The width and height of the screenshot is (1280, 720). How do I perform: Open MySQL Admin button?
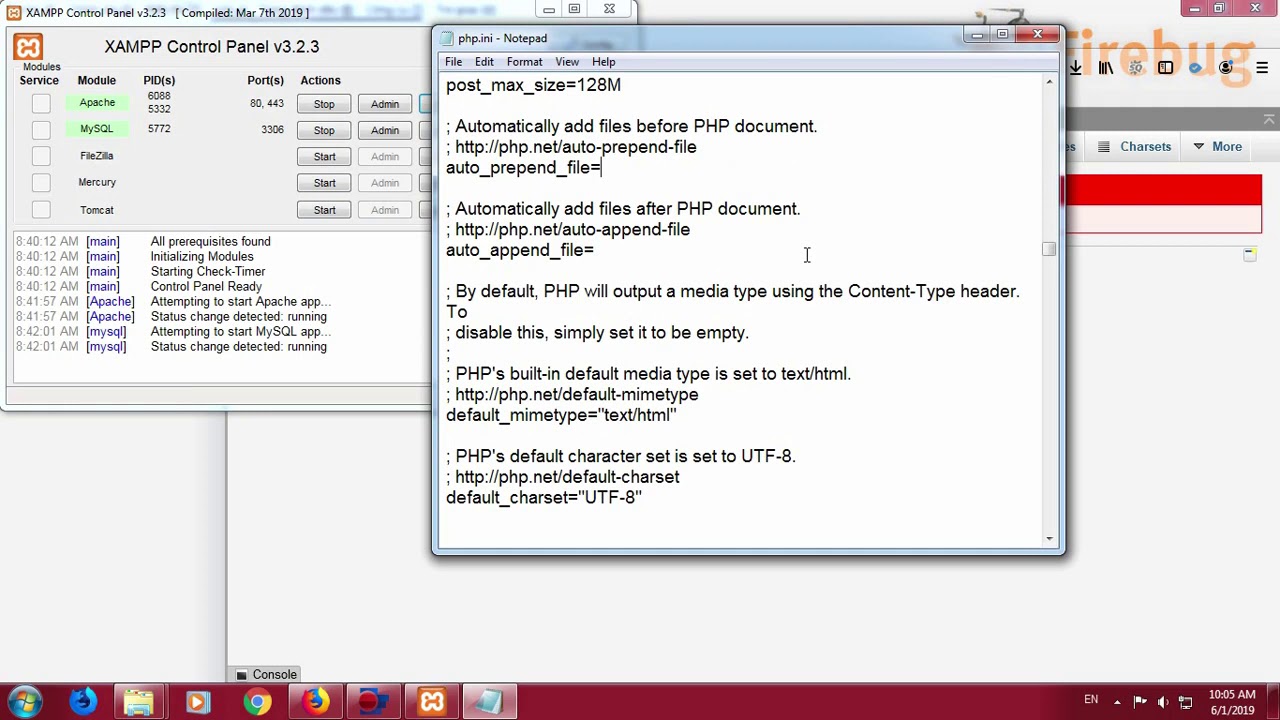tap(385, 130)
